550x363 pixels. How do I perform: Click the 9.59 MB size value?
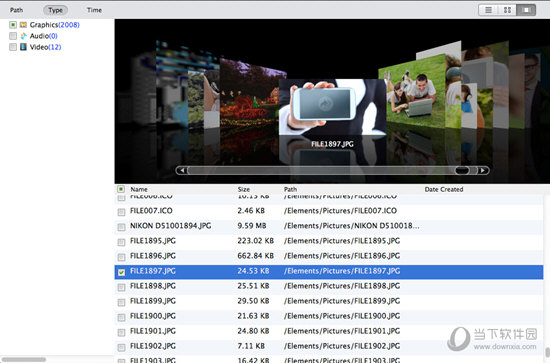point(252,226)
